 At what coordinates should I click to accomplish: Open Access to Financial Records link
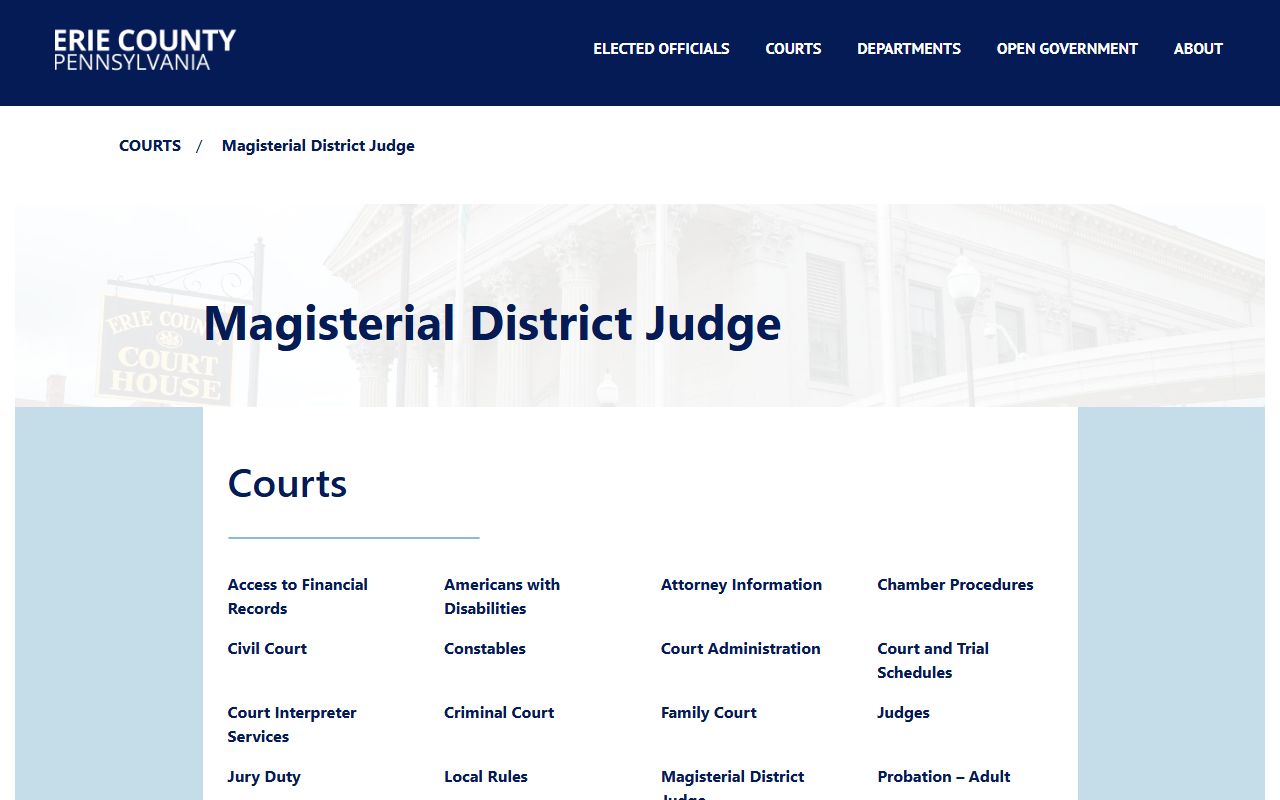[x=298, y=597]
